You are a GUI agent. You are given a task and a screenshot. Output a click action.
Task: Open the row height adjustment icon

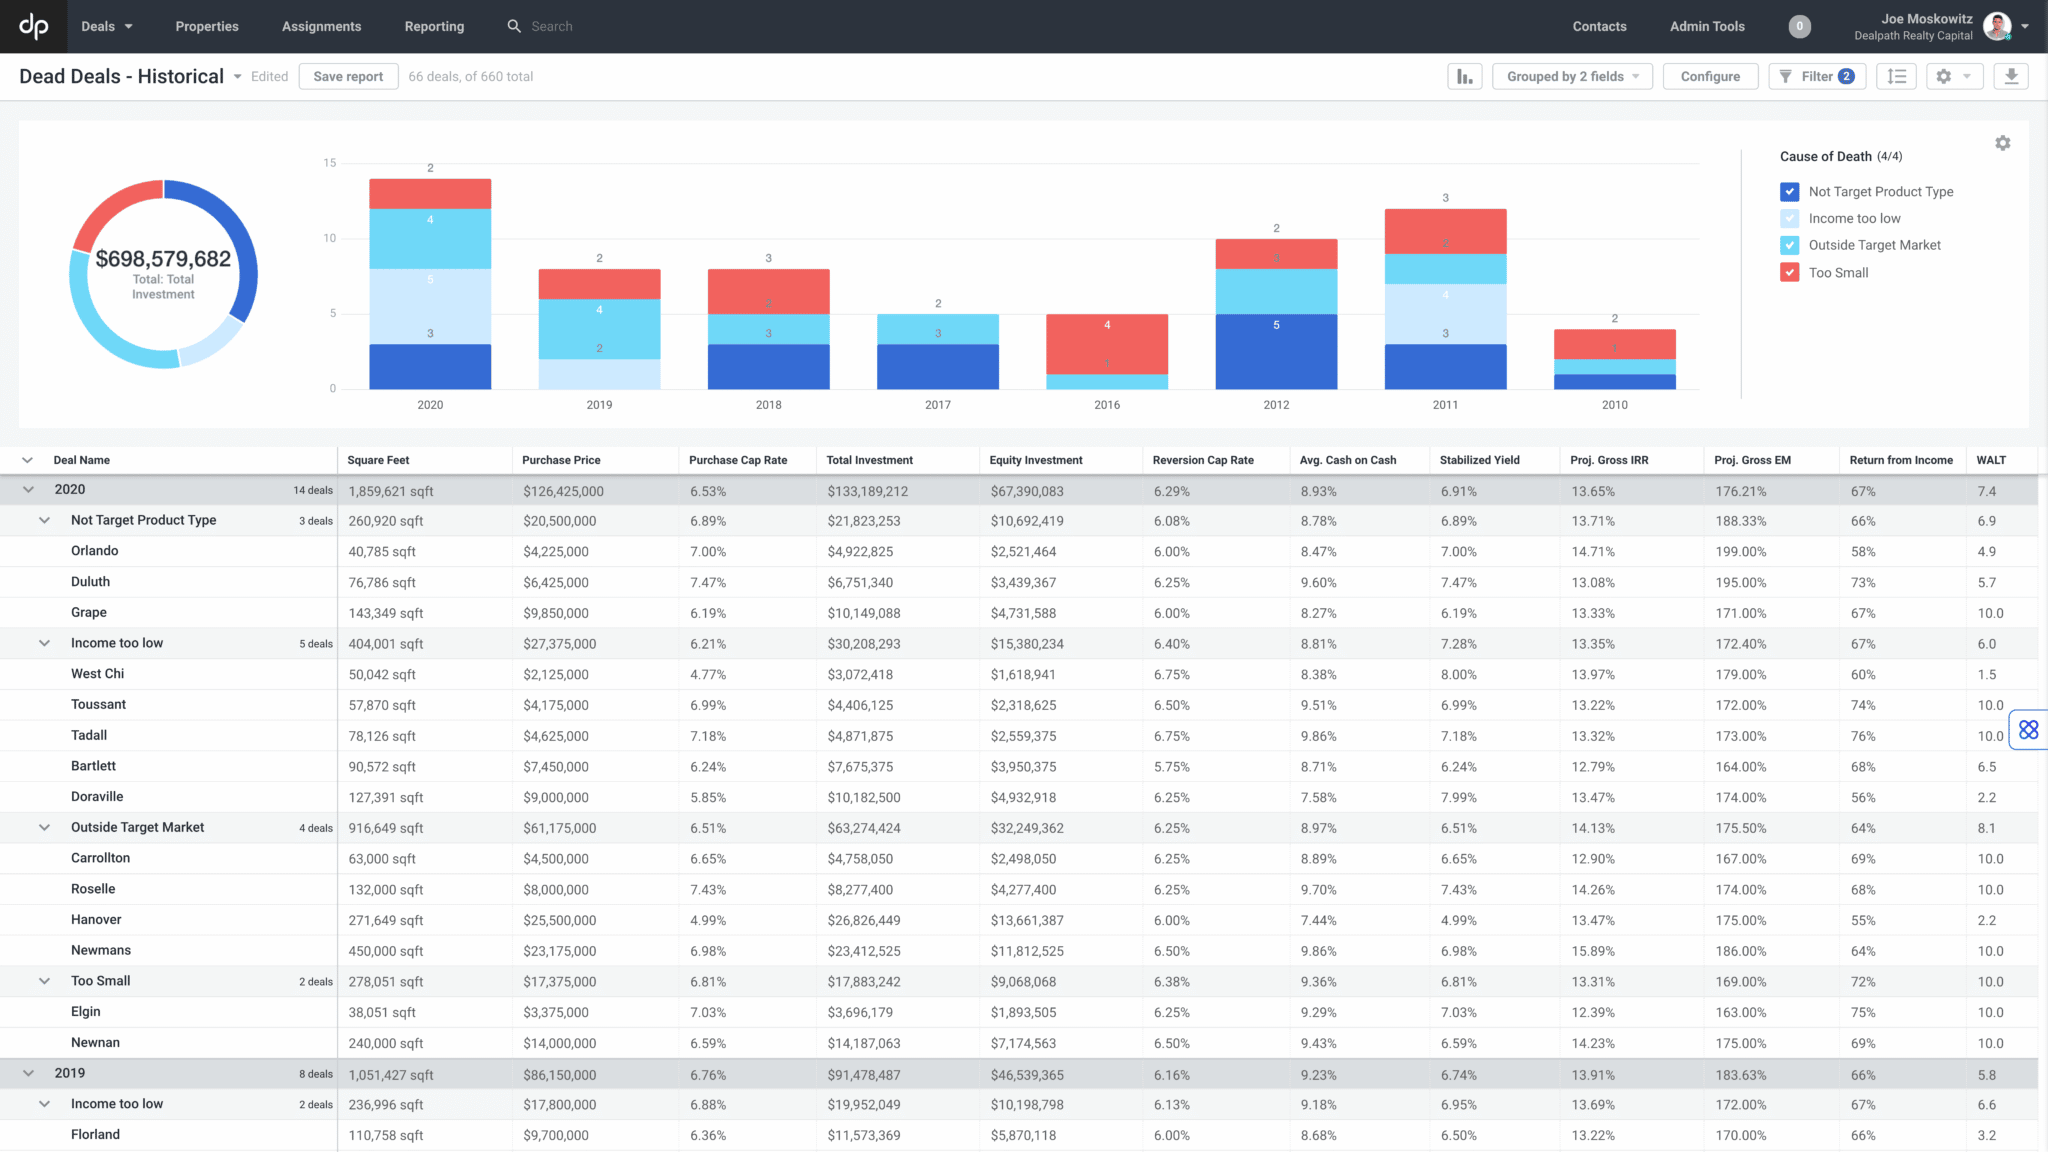click(1896, 76)
